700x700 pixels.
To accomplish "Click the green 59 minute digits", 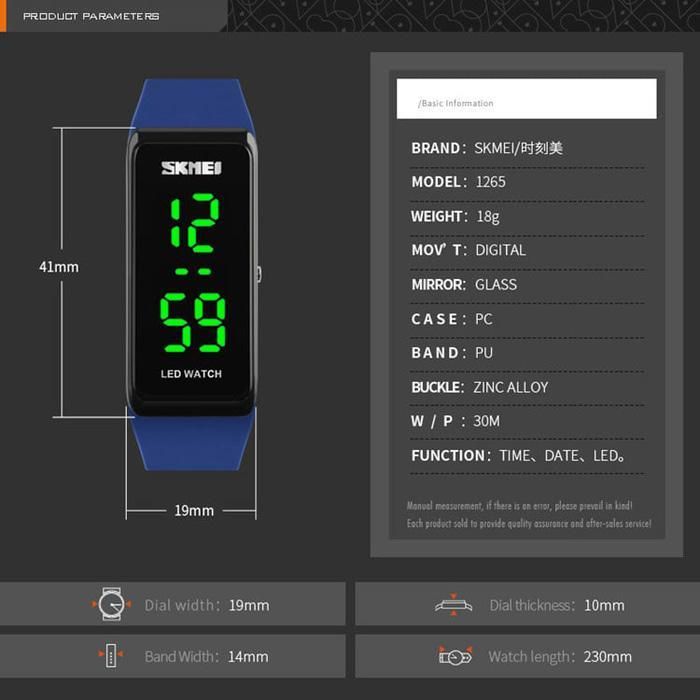I will [191, 322].
